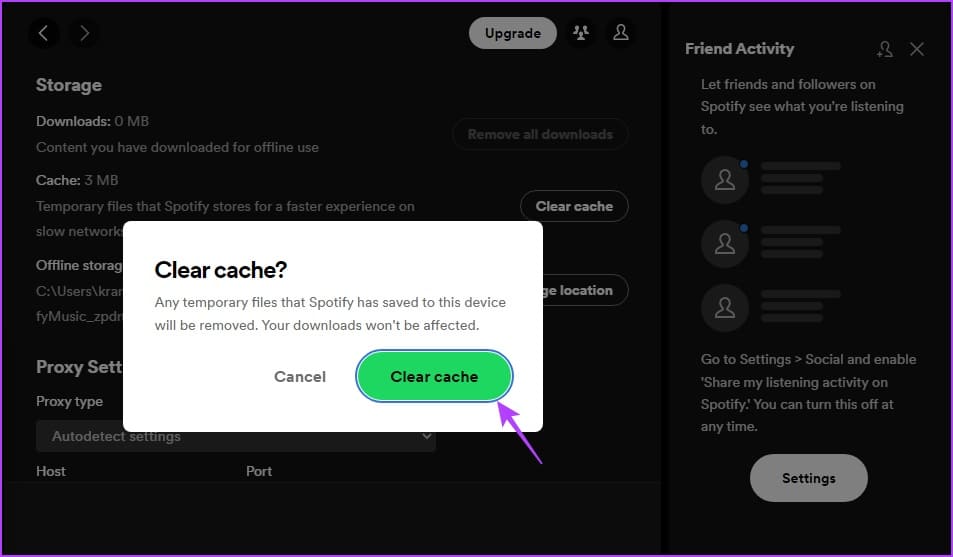The width and height of the screenshot is (953, 557).
Task: Click Remove all downloads
Action: [x=540, y=134]
